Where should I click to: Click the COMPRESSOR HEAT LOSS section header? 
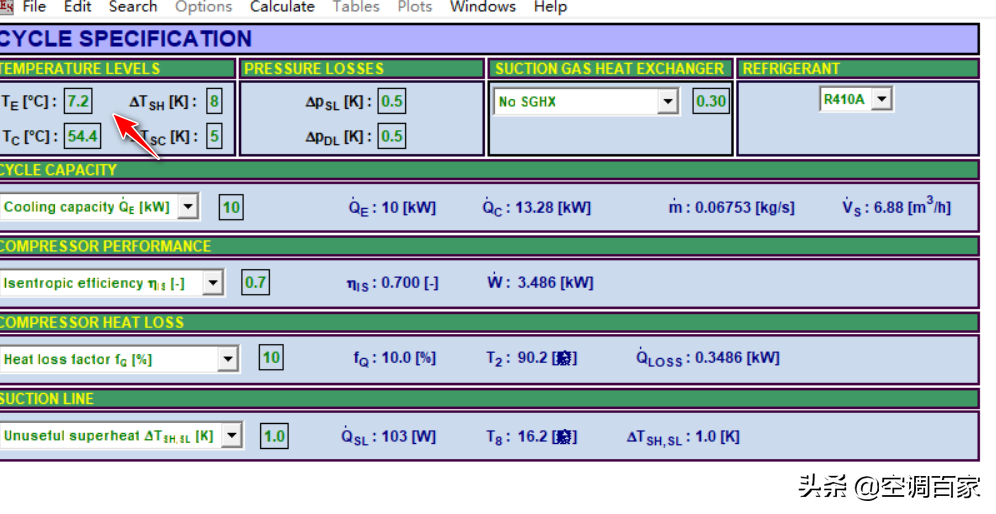coord(488,323)
